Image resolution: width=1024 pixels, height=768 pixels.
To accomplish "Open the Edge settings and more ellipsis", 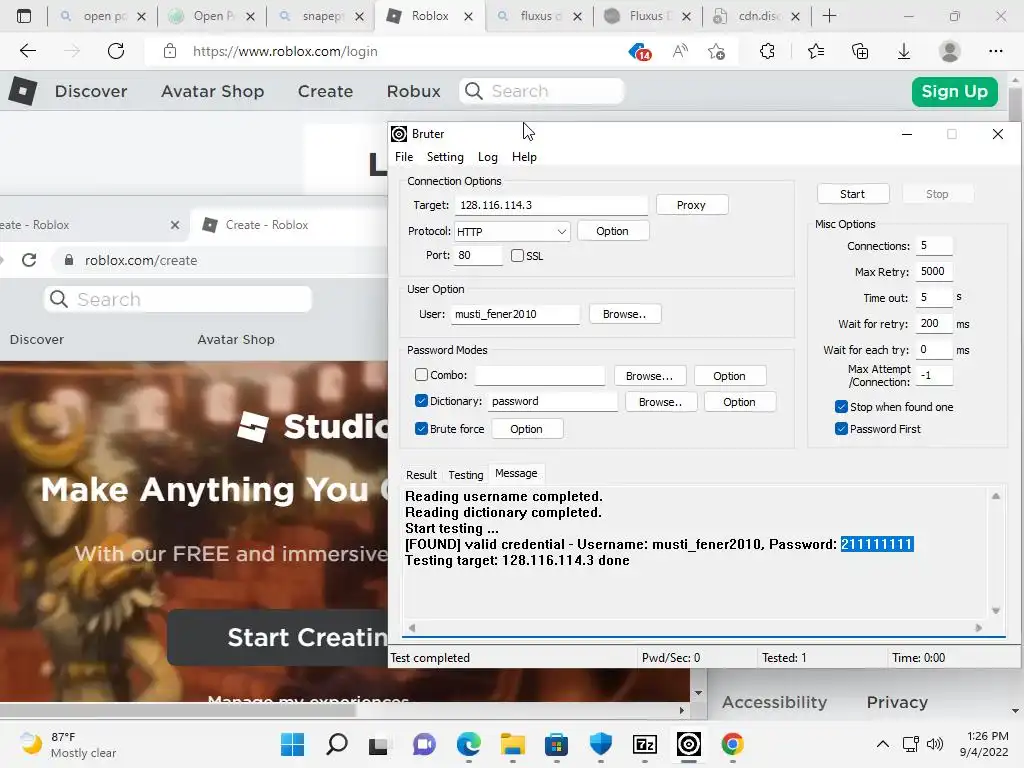I will point(995,51).
